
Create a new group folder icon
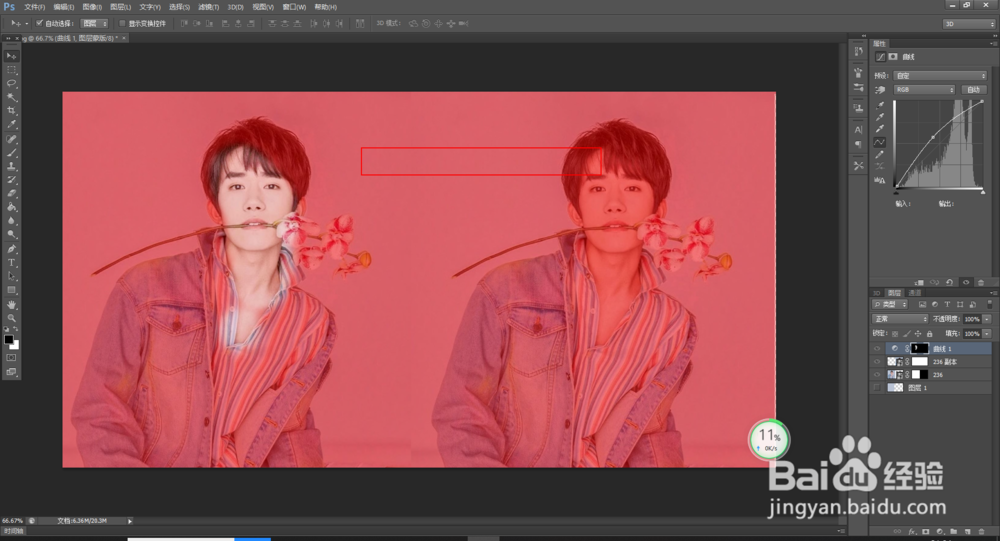point(953,531)
